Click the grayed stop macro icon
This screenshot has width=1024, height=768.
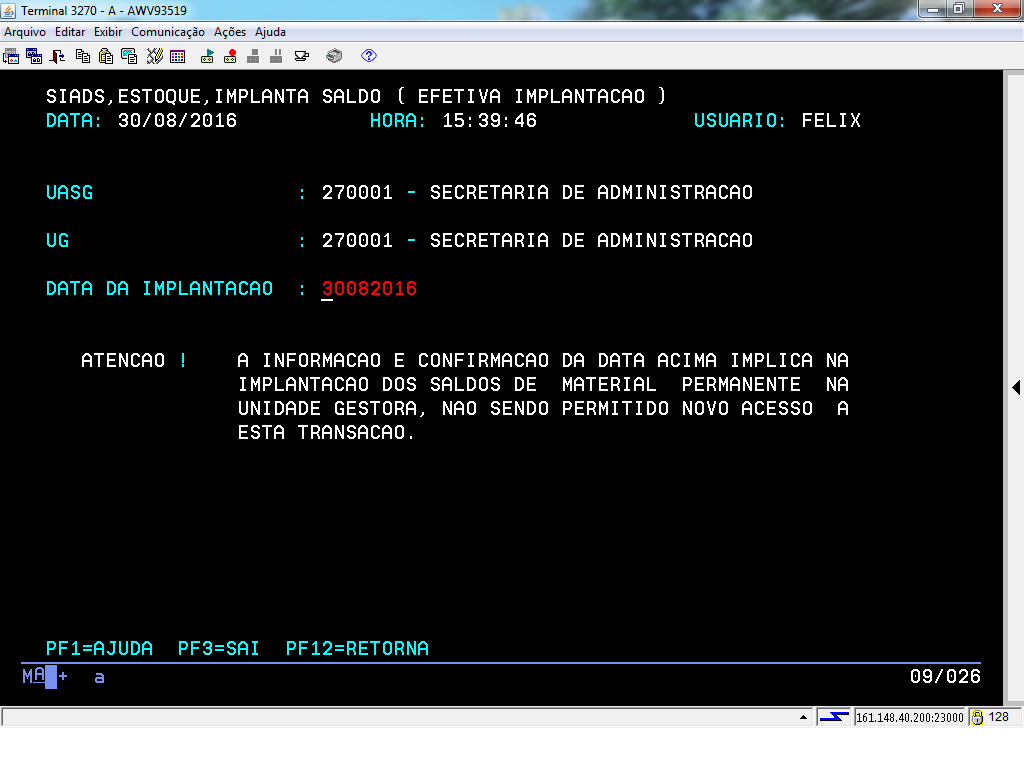coord(253,56)
